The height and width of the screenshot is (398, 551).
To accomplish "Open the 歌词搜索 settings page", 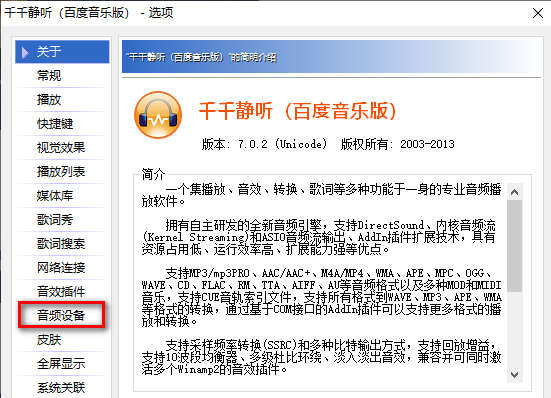I will click(62, 243).
